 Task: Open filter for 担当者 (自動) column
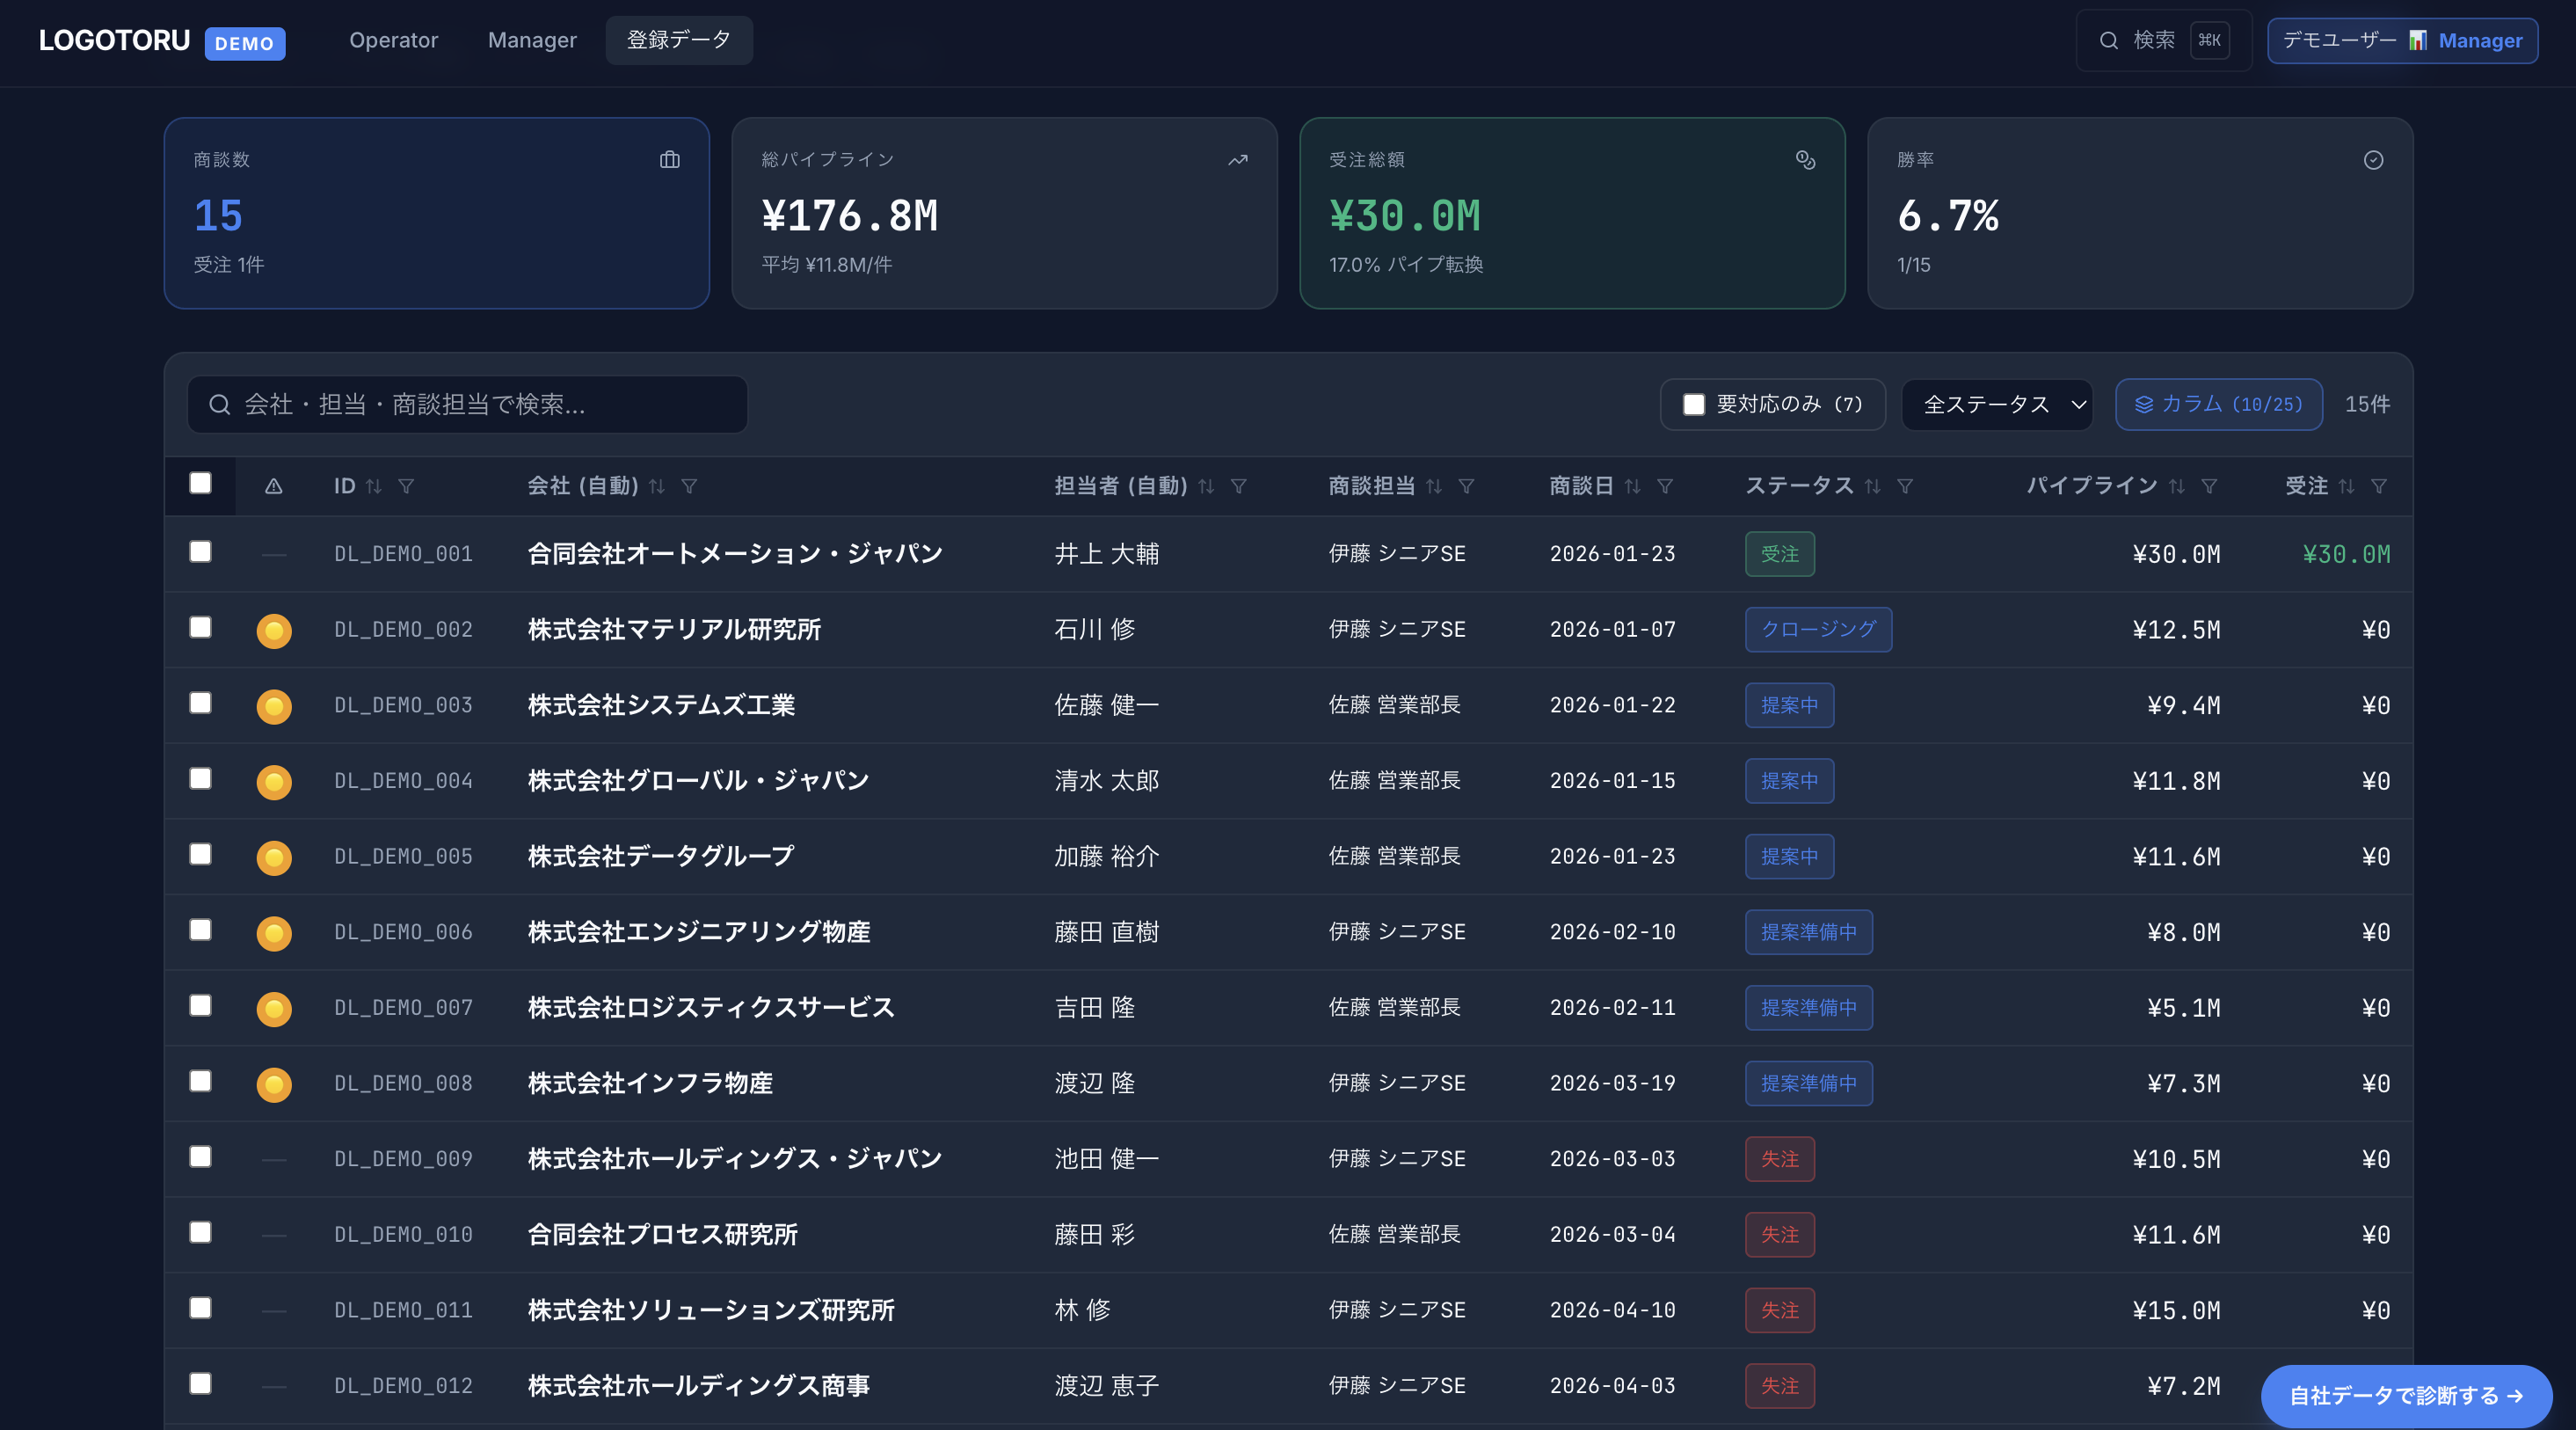tap(1238, 486)
